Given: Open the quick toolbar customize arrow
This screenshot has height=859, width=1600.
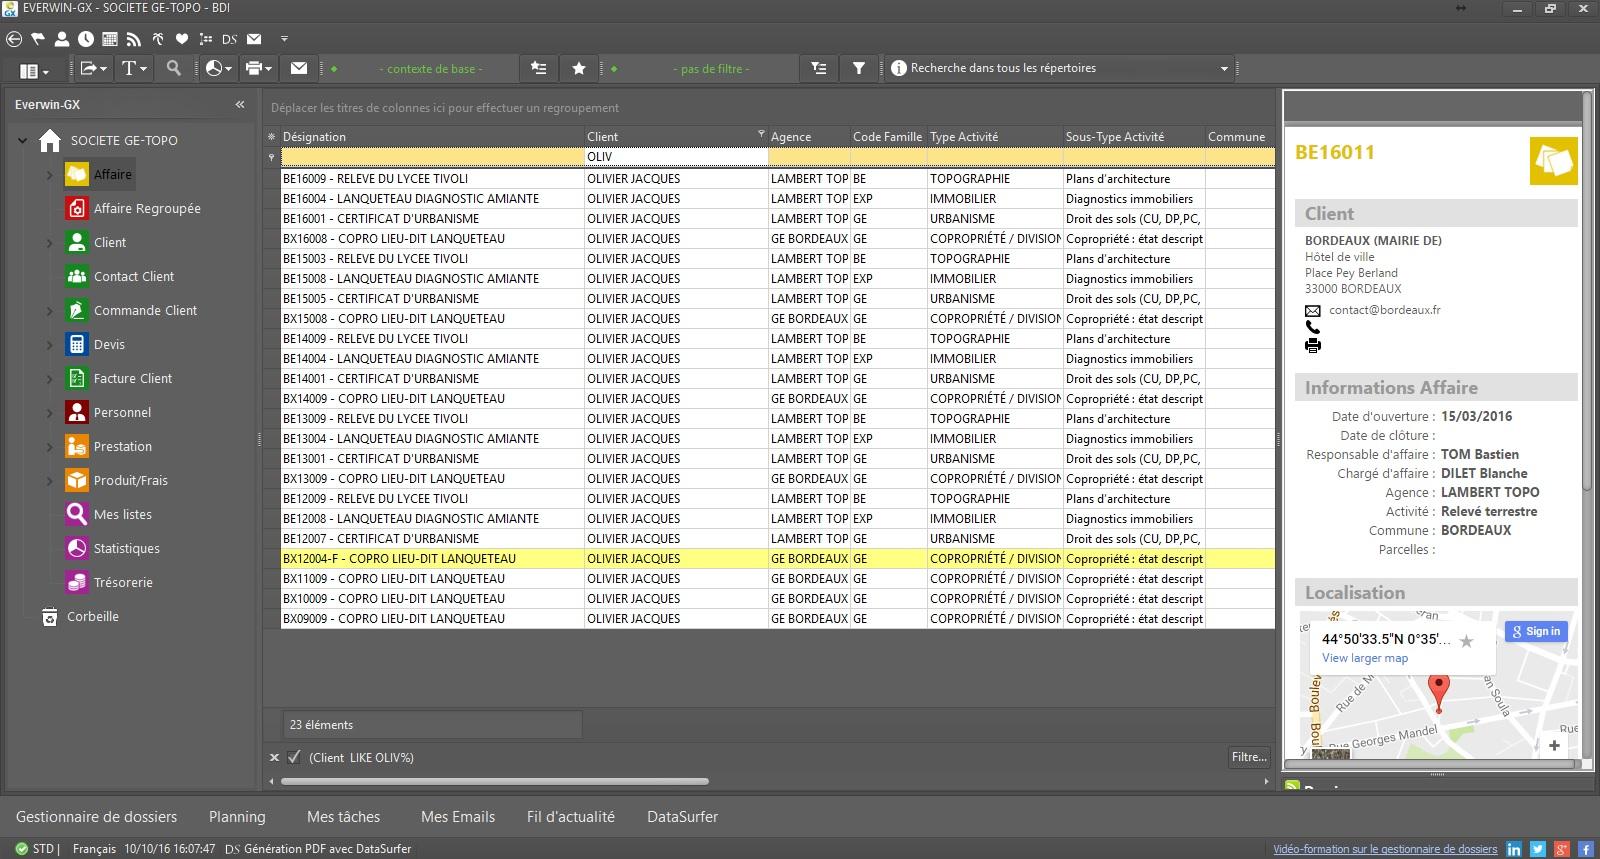Looking at the screenshot, I should [x=284, y=39].
